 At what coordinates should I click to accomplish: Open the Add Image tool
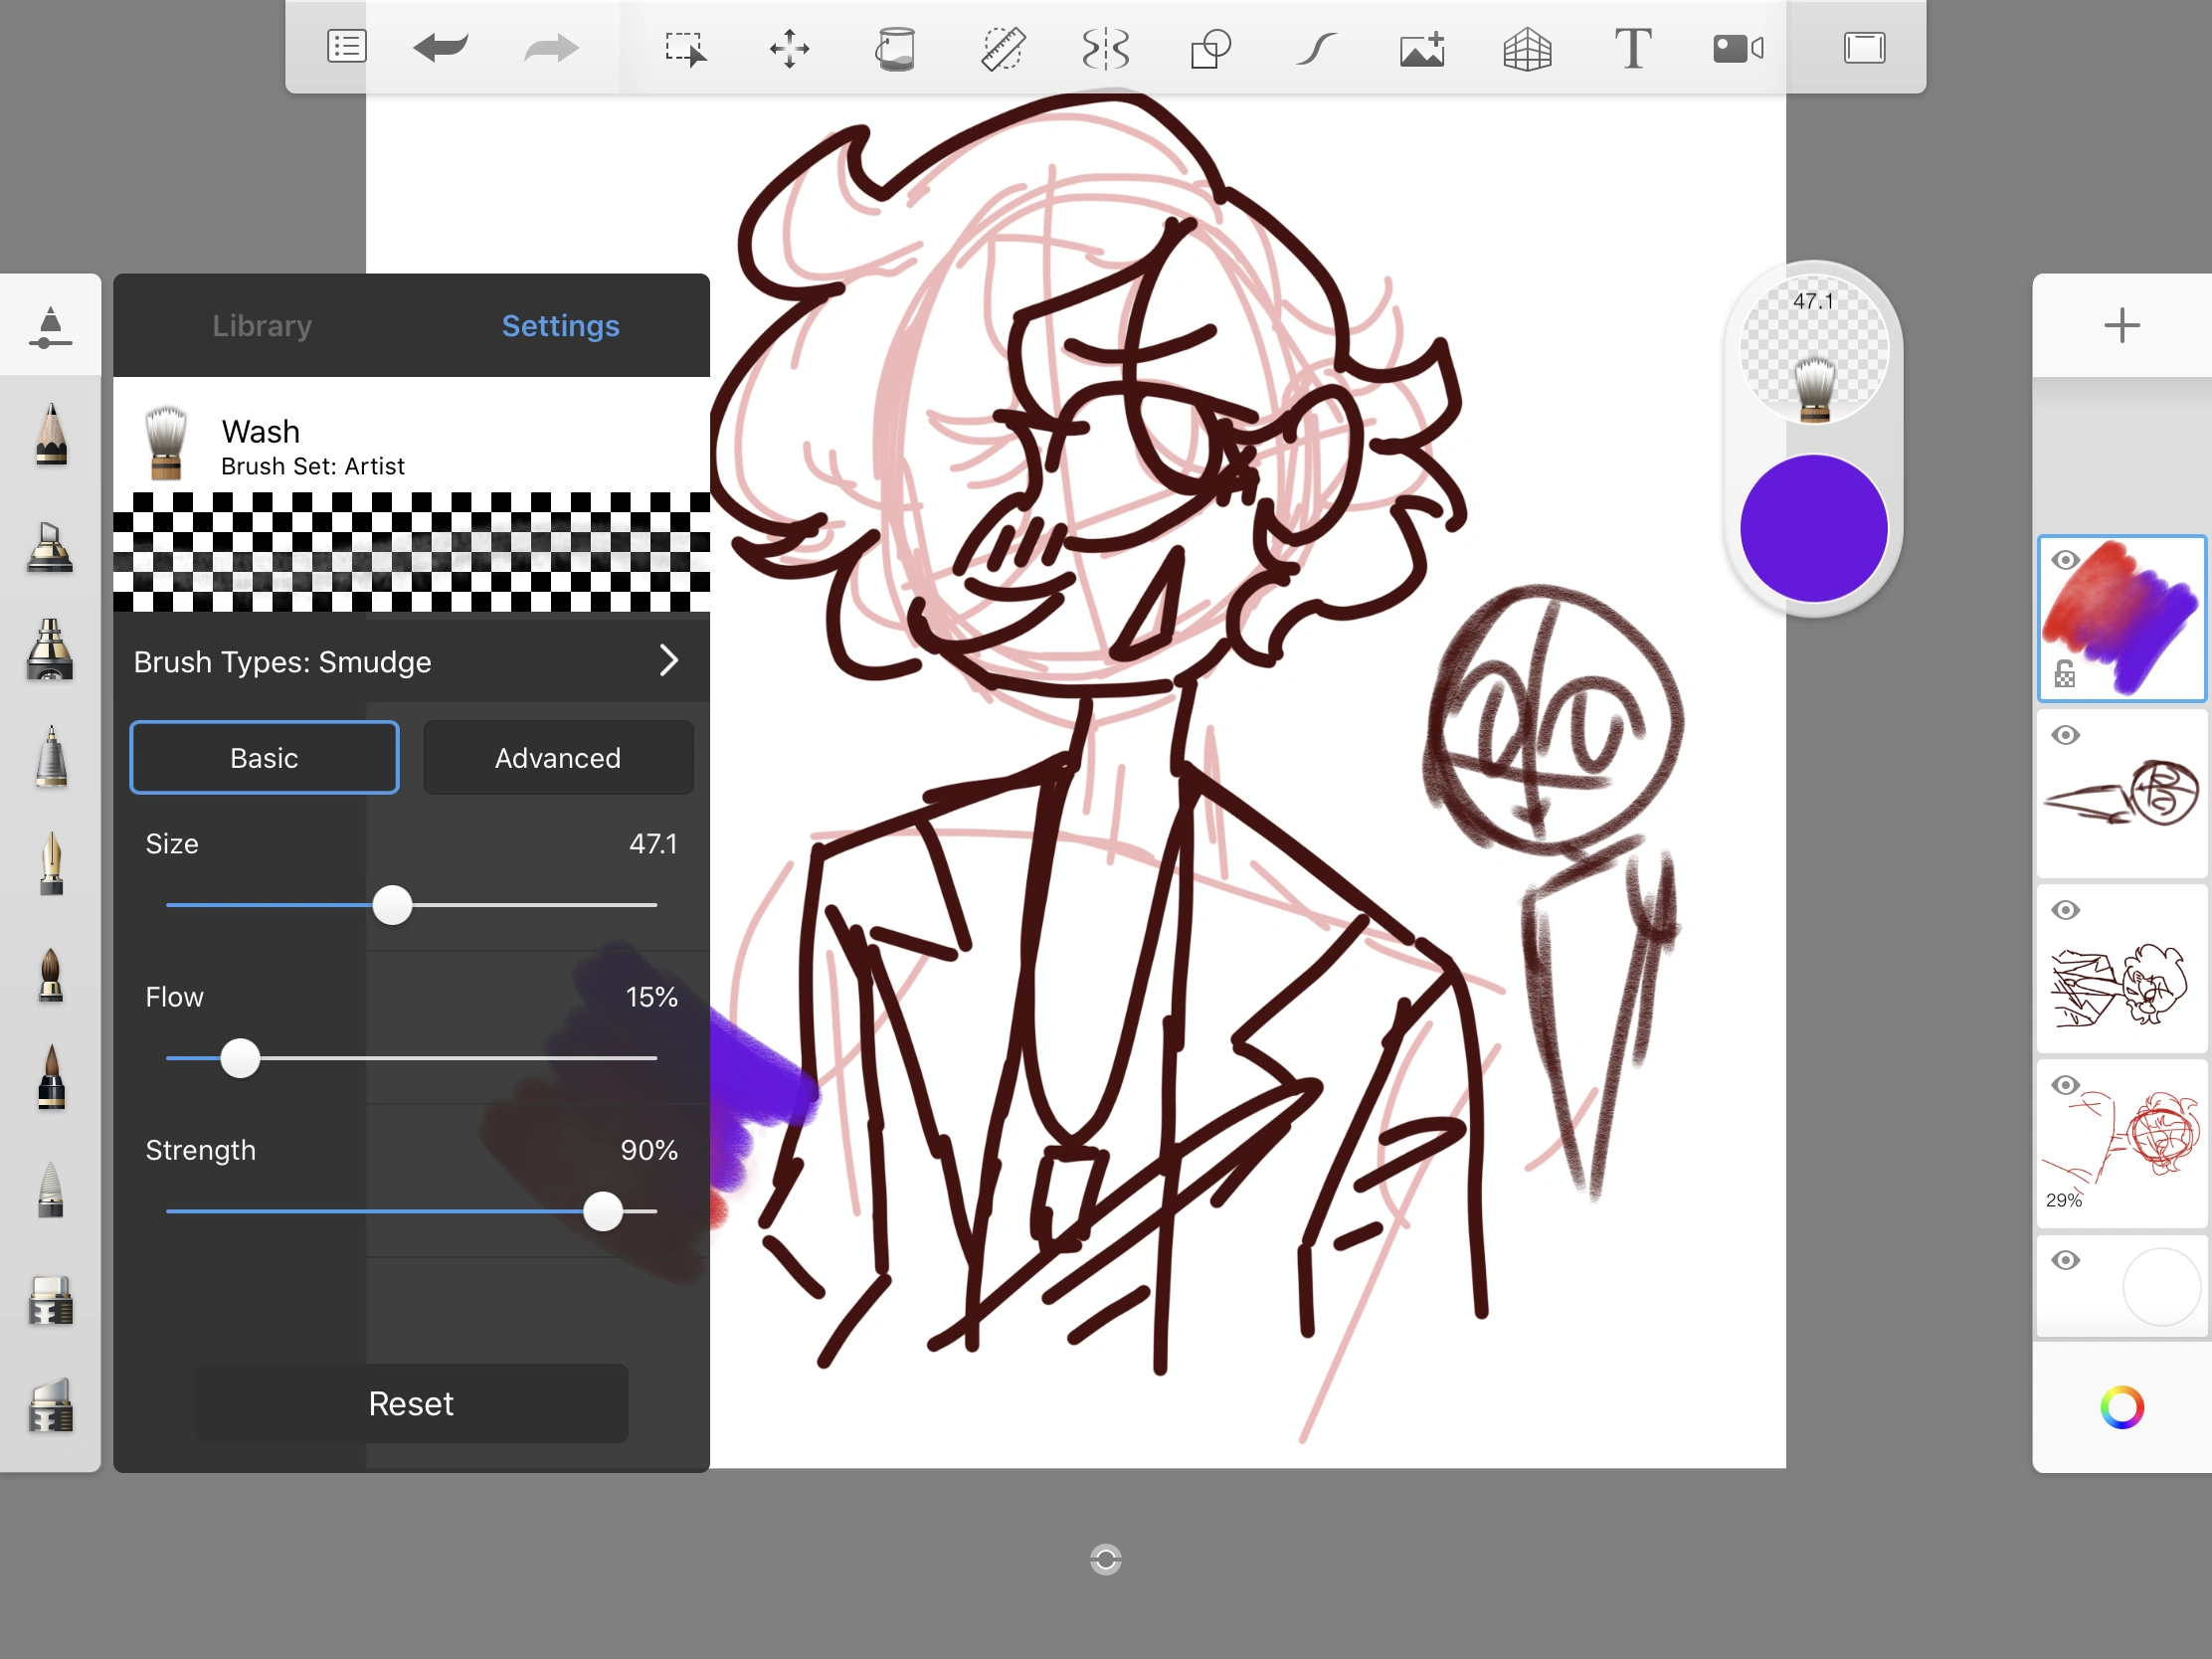(x=1421, y=48)
